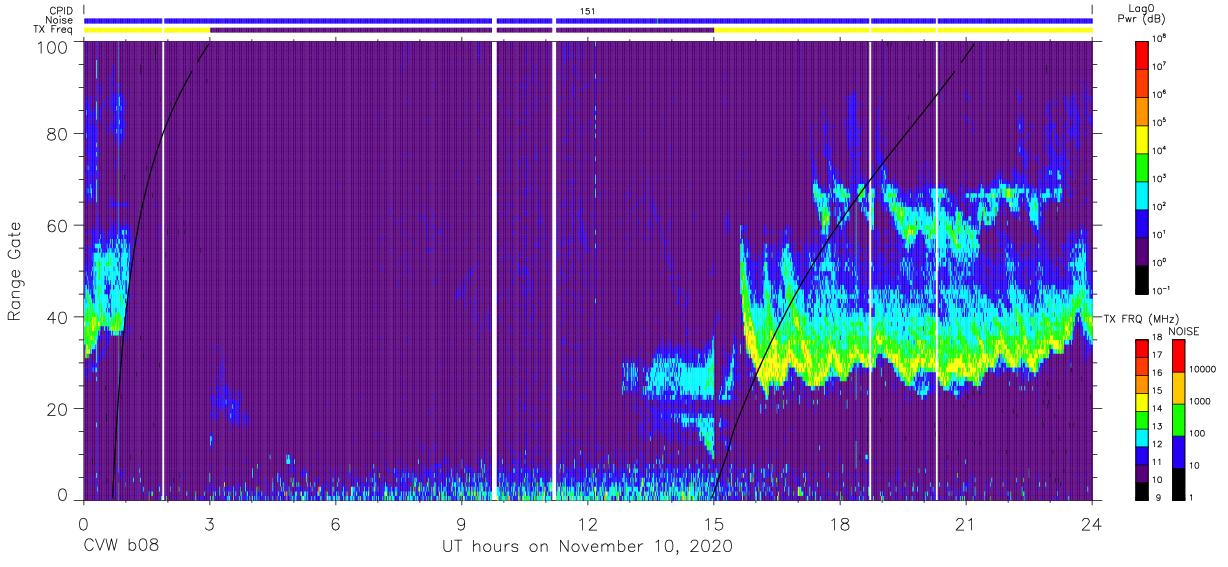1228x567 pixels.
Task: Click x-axis hour tick label '12'
Action: pyautogui.click(x=587, y=523)
